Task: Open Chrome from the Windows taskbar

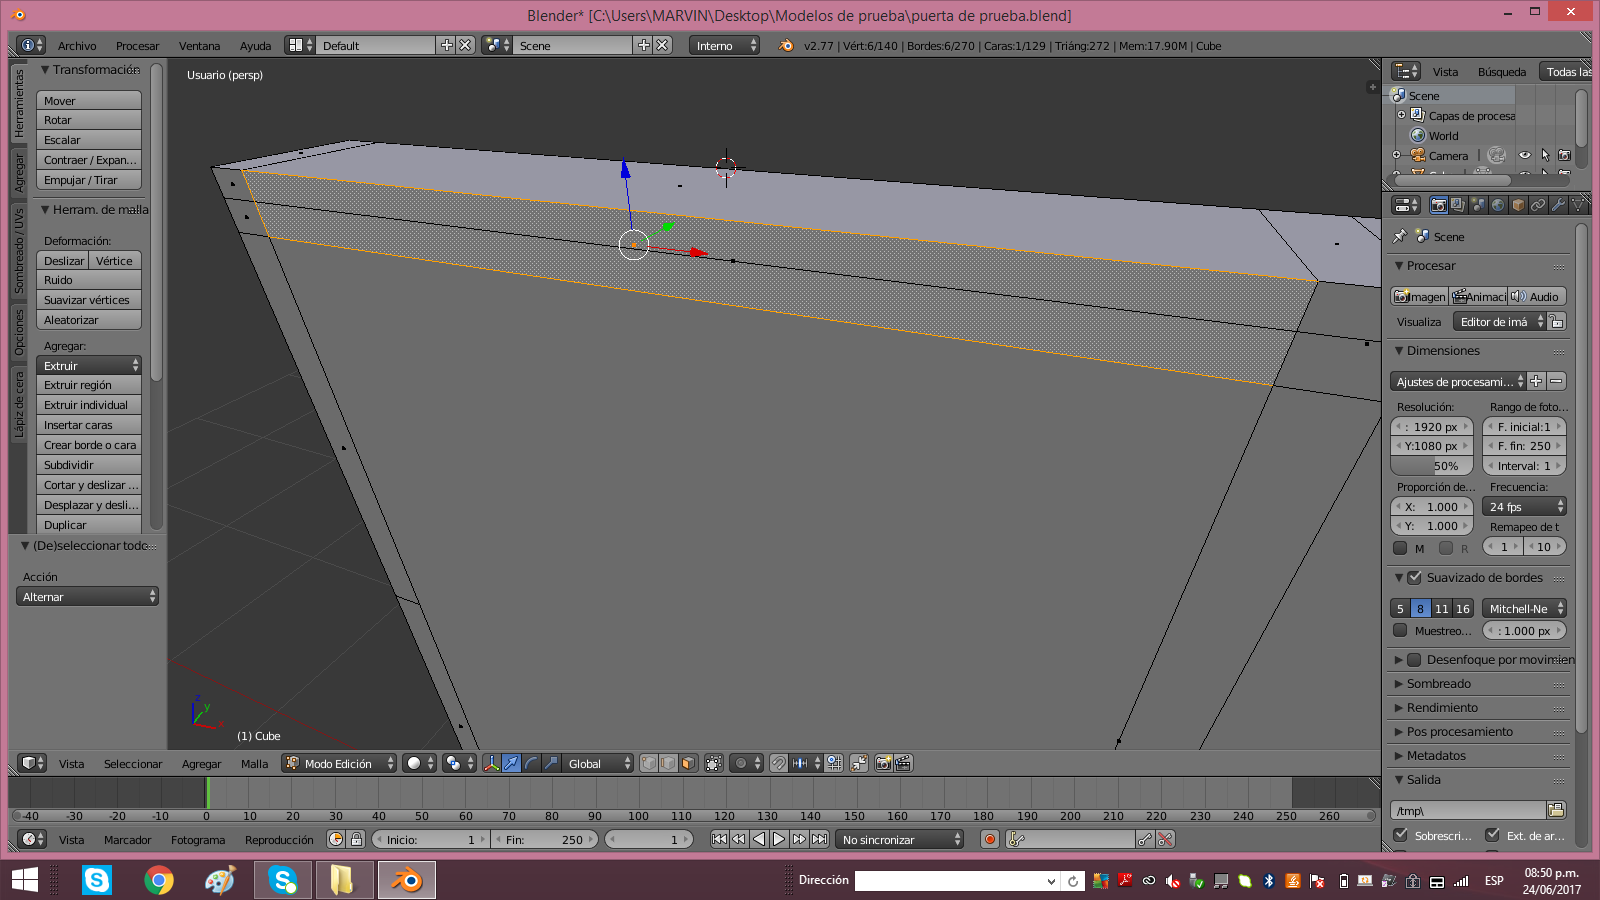Action: click(x=158, y=880)
